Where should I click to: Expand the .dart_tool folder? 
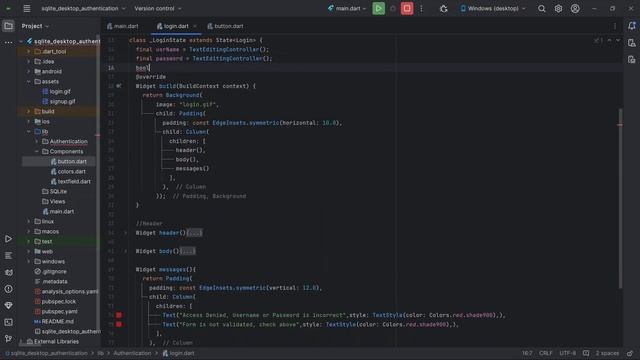pos(29,51)
